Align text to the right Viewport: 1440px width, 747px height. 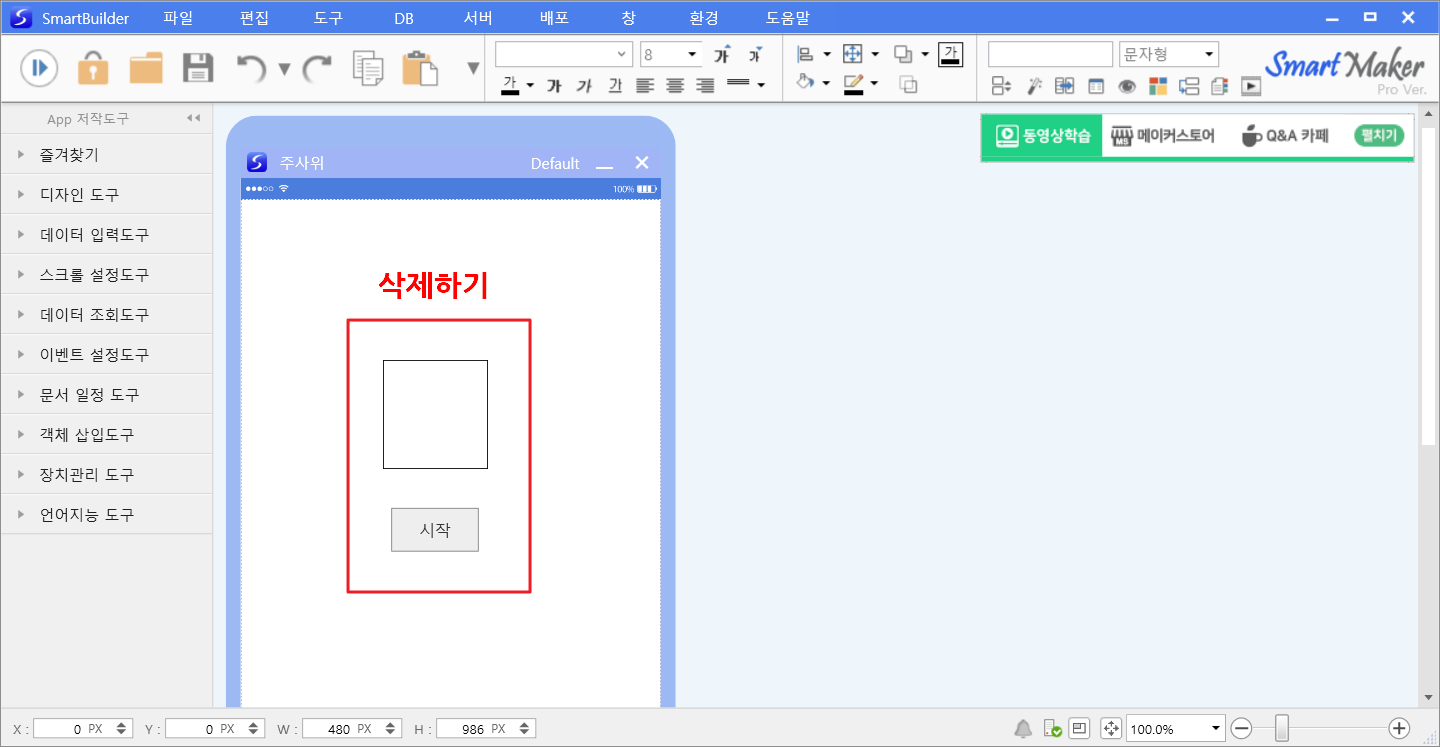click(x=705, y=85)
